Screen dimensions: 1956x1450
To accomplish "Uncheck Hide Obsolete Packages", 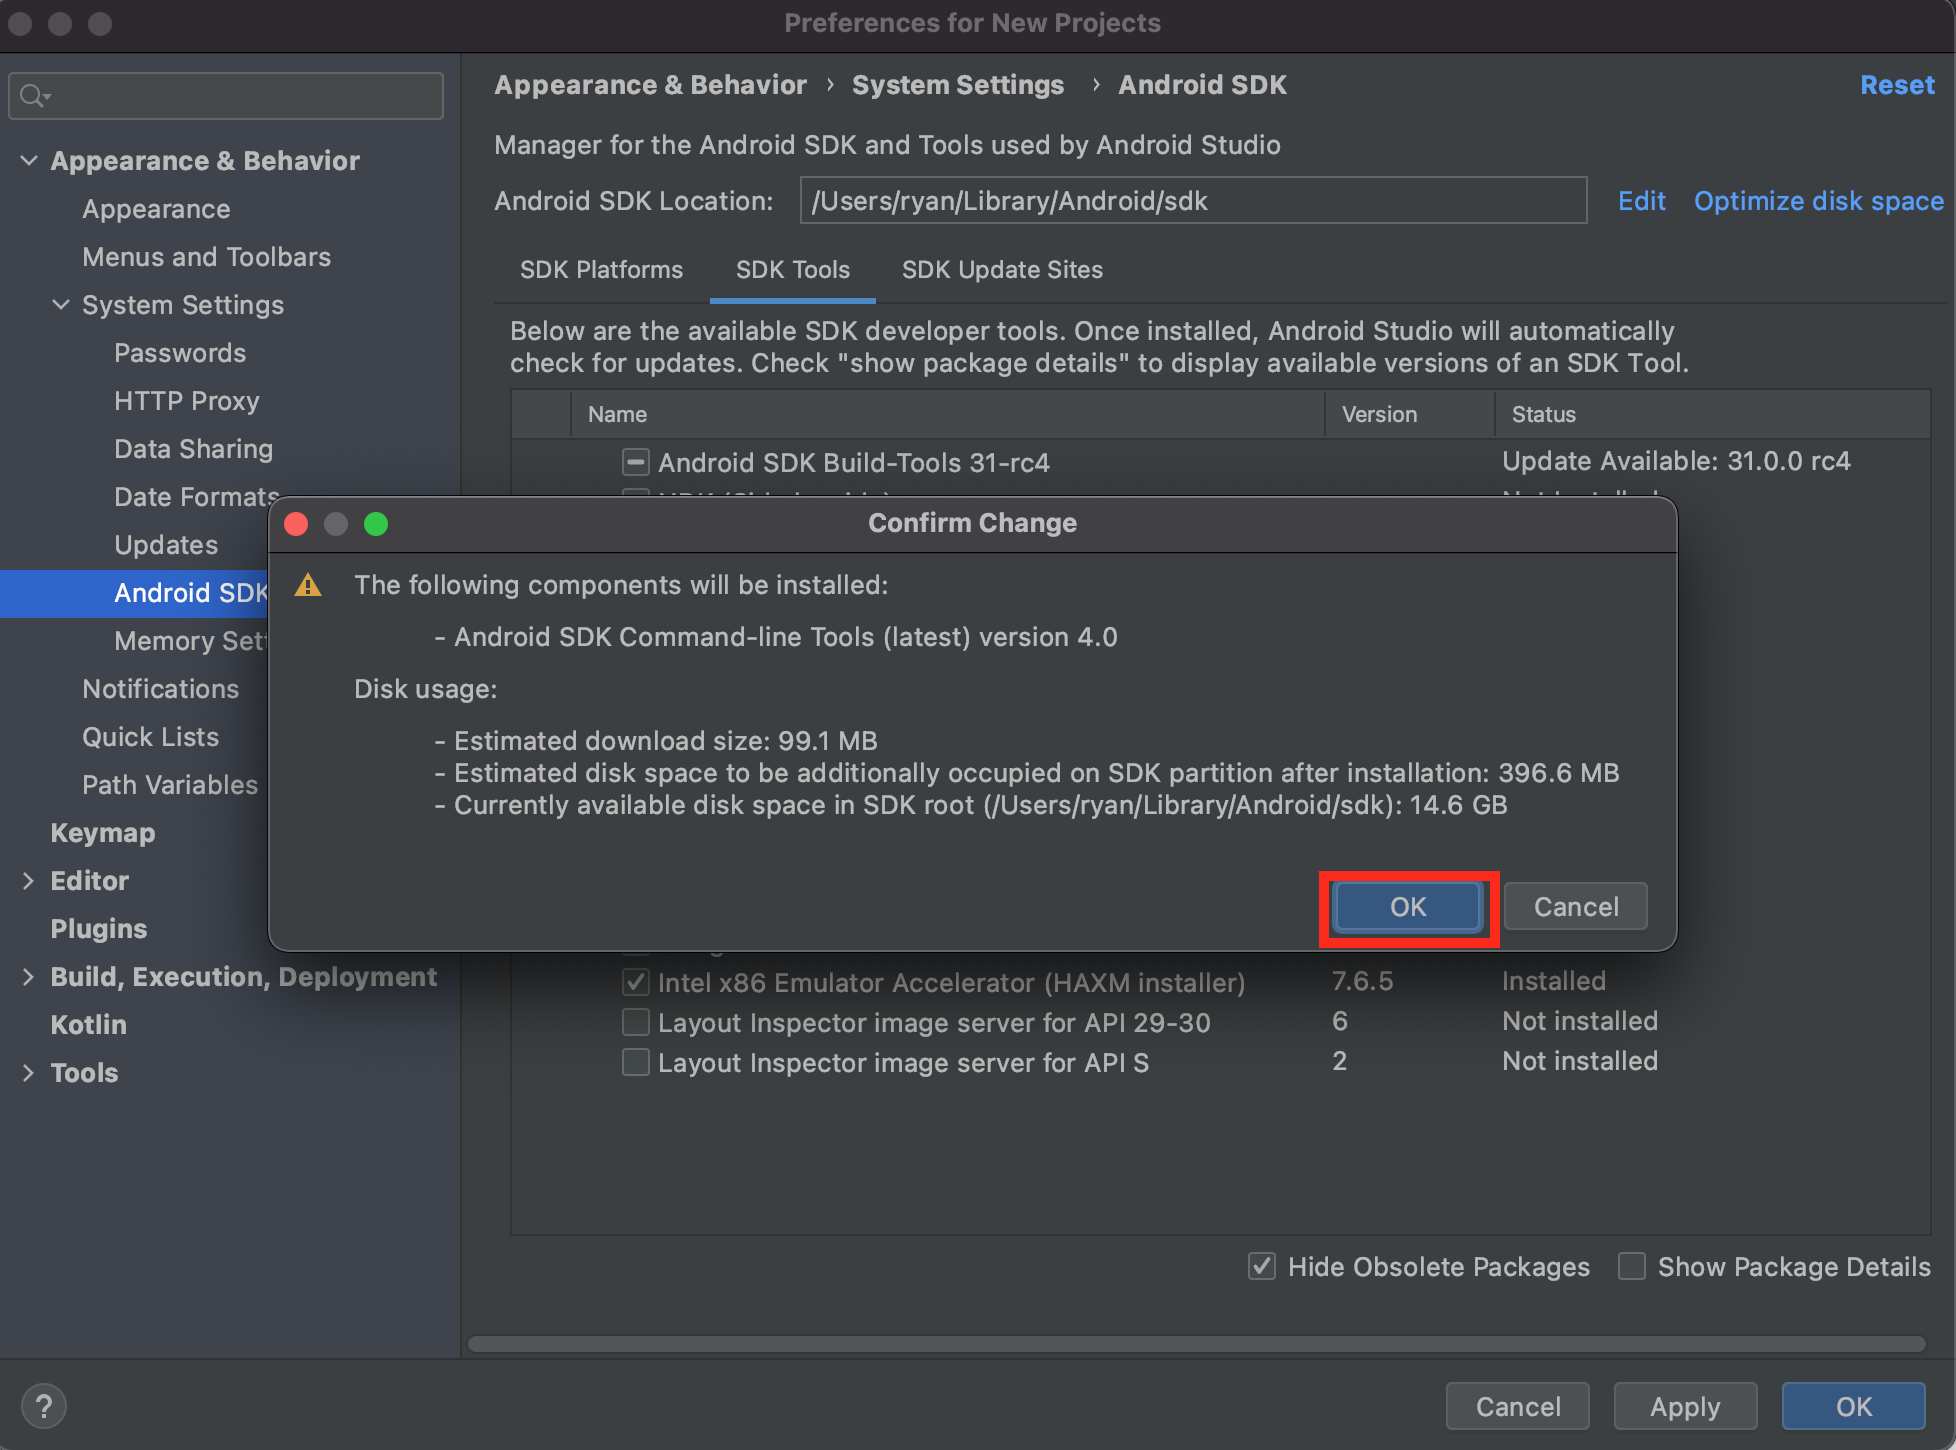I will point(1262,1266).
